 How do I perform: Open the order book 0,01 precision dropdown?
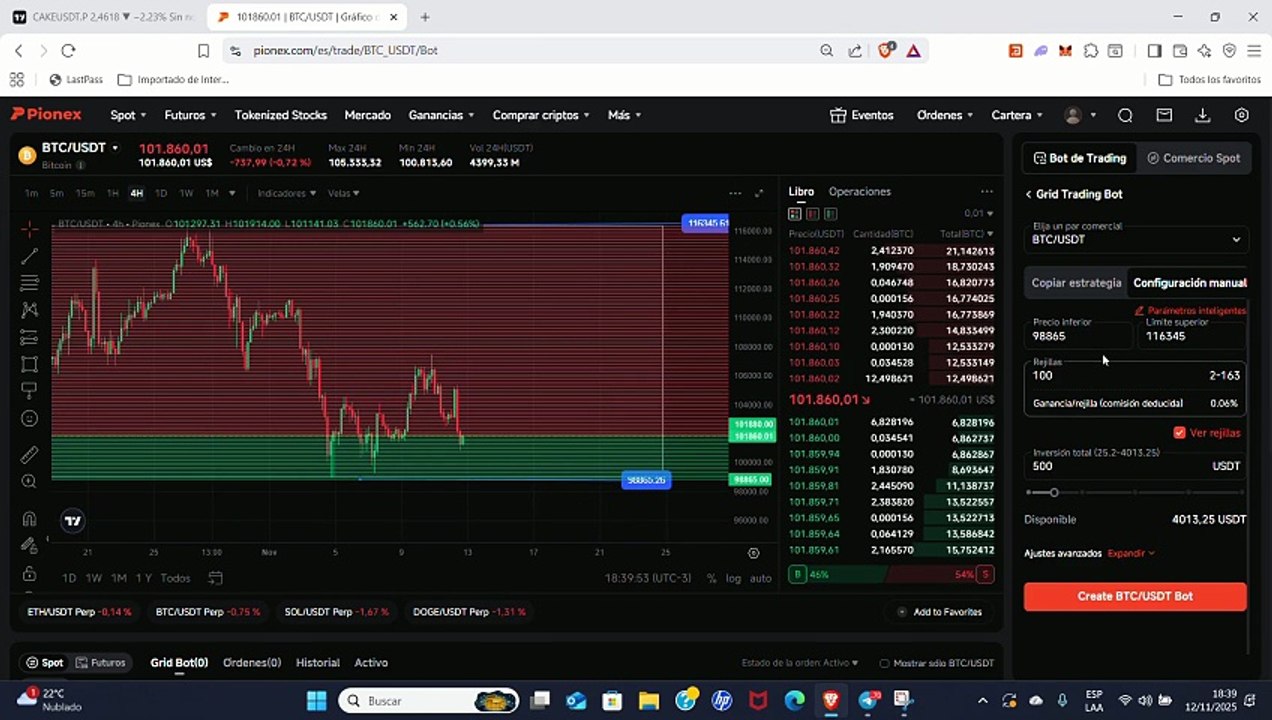[x=979, y=213]
